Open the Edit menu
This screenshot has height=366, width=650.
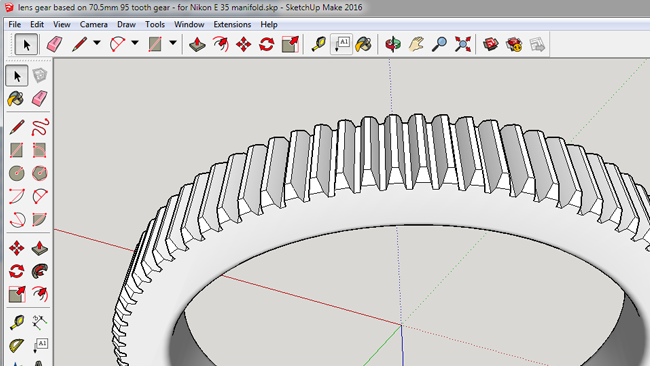37,24
